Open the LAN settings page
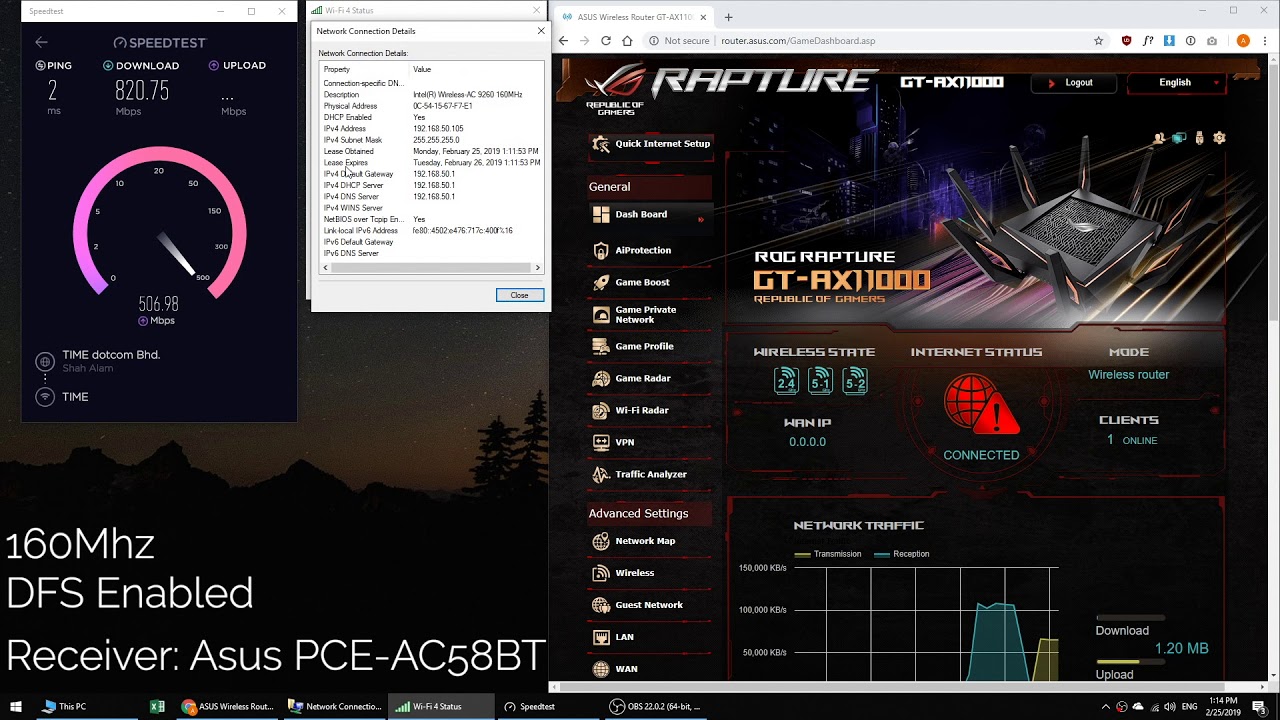Image resolution: width=1280 pixels, height=720 pixels. (649, 637)
